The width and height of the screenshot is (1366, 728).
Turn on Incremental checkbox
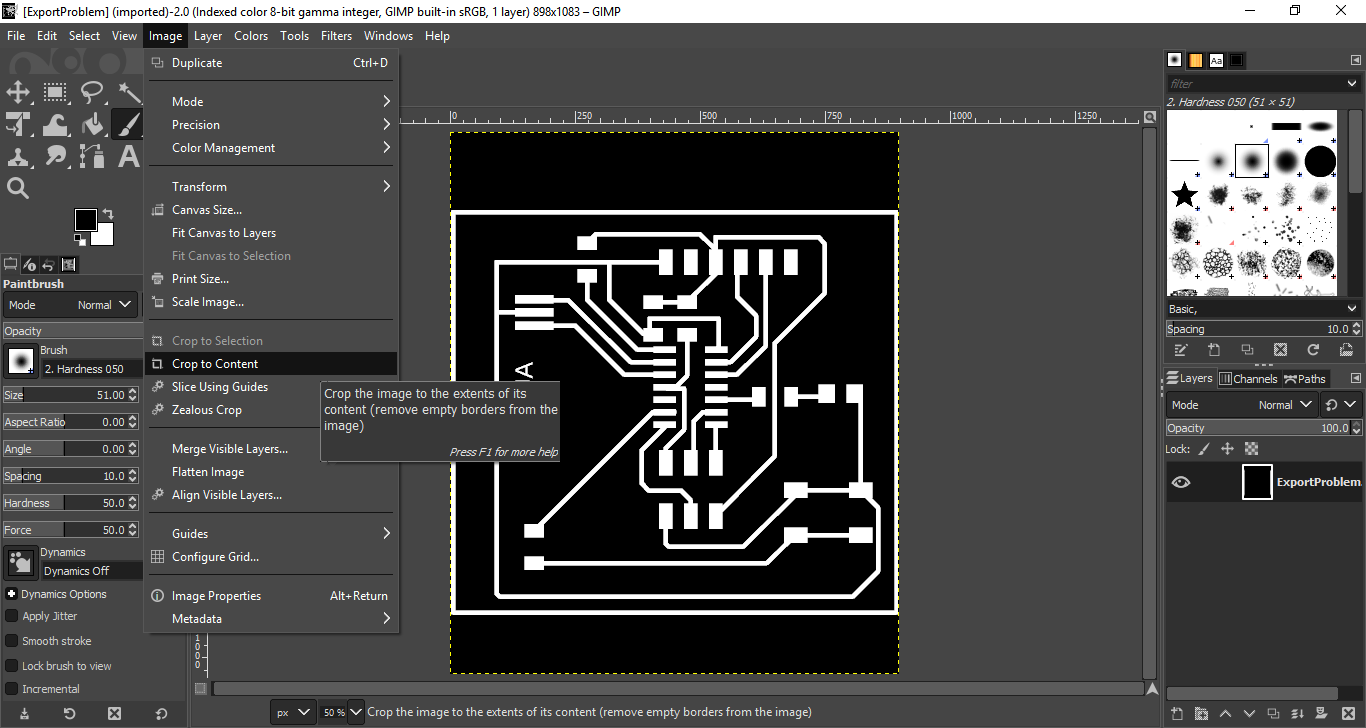tap(12, 689)
